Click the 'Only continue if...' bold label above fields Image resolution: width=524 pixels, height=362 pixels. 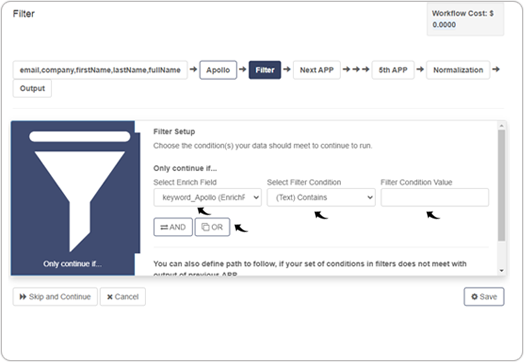tap(185, 168)
